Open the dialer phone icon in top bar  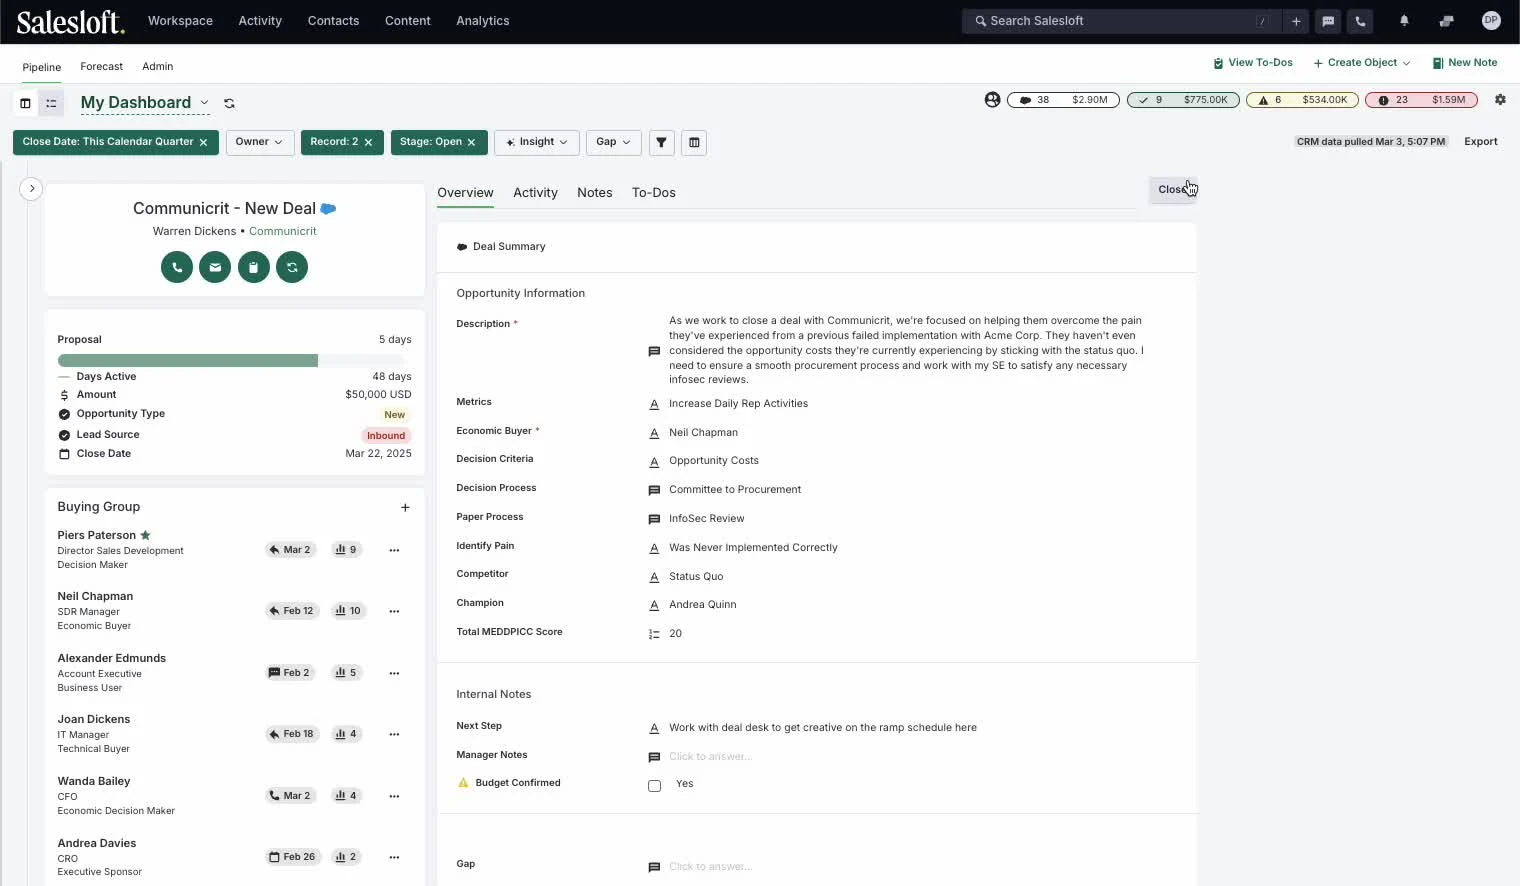pos(1360,21)
